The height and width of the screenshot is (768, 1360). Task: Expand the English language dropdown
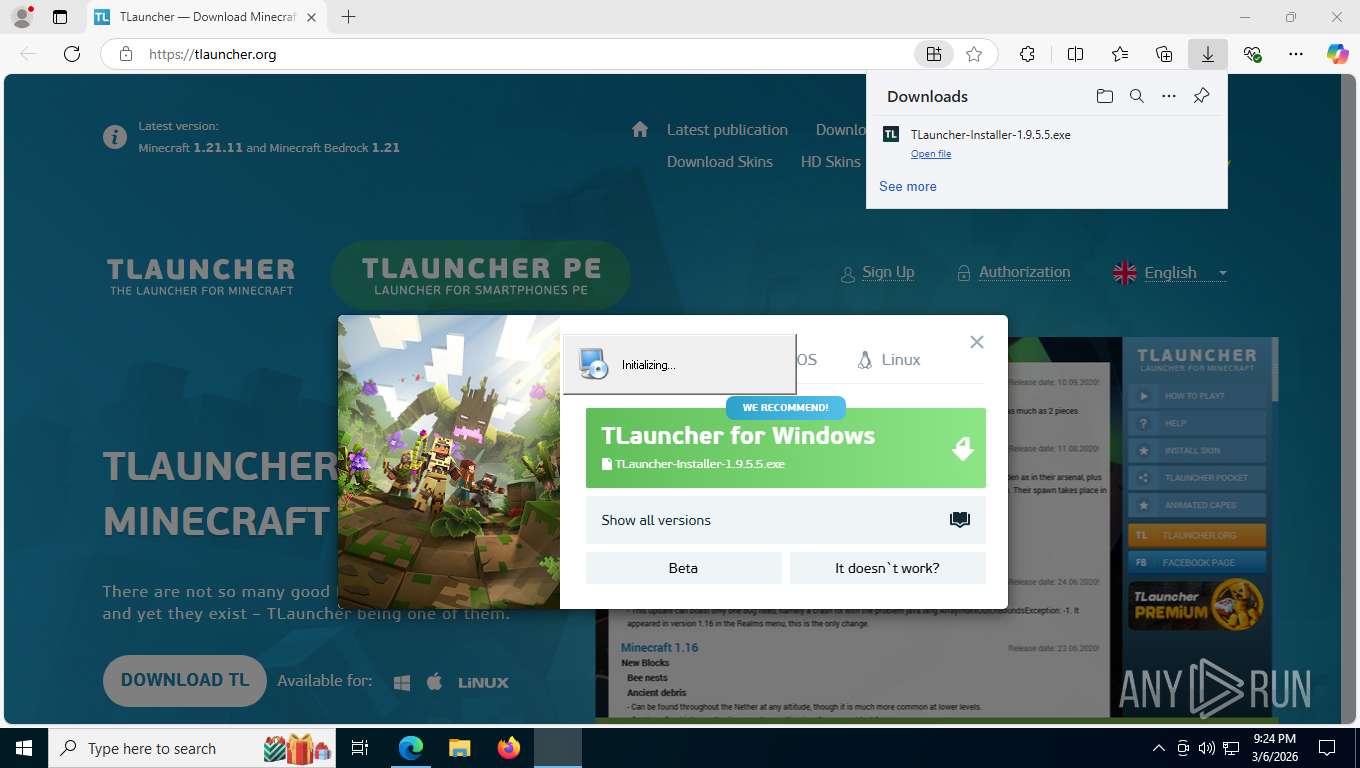(1170, 273)
